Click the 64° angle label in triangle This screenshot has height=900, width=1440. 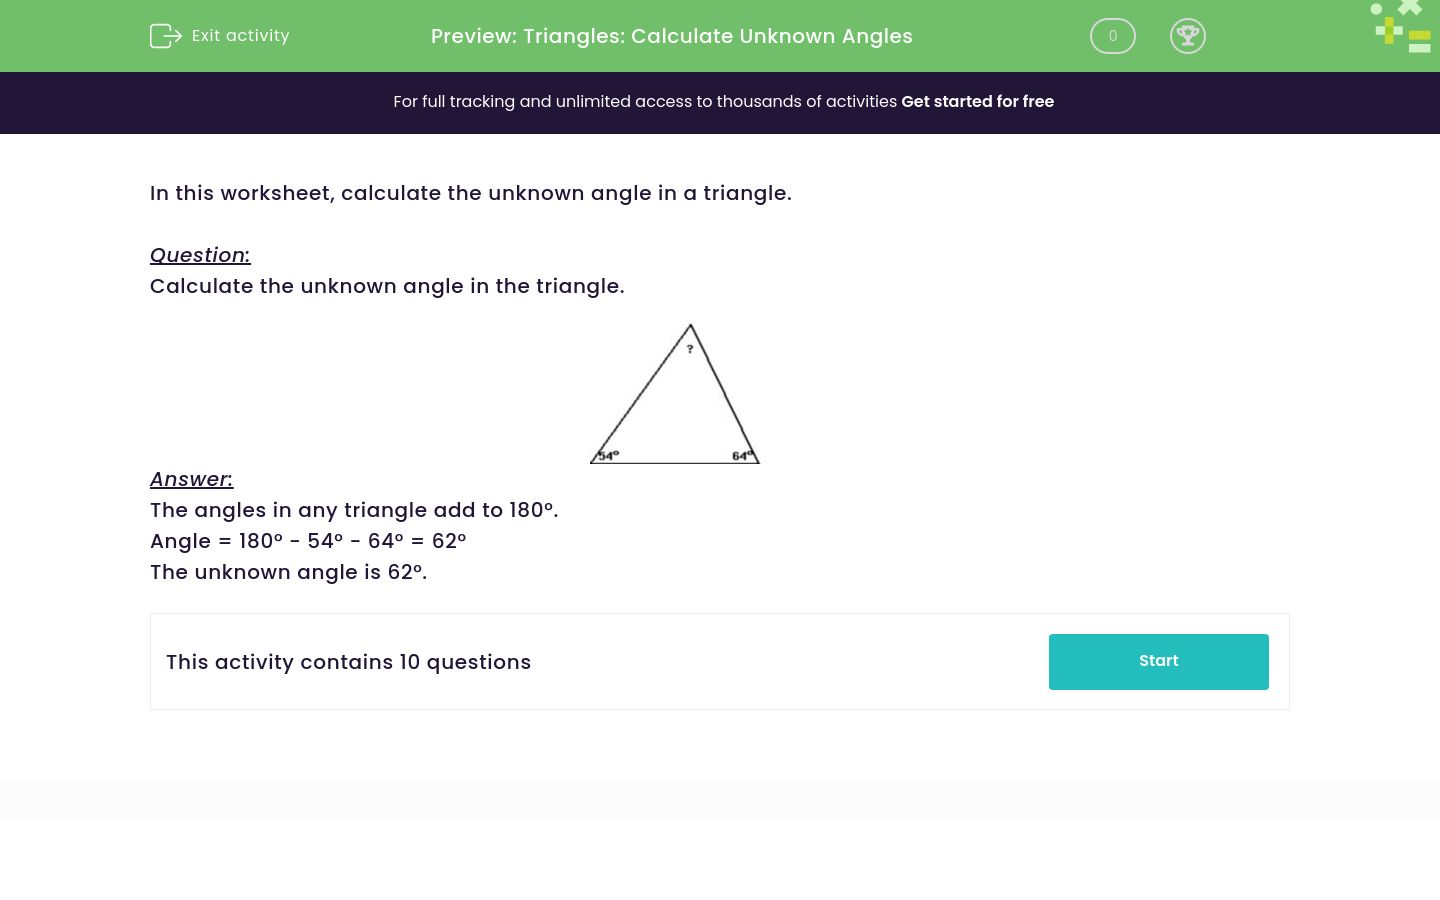coord(742,455)
